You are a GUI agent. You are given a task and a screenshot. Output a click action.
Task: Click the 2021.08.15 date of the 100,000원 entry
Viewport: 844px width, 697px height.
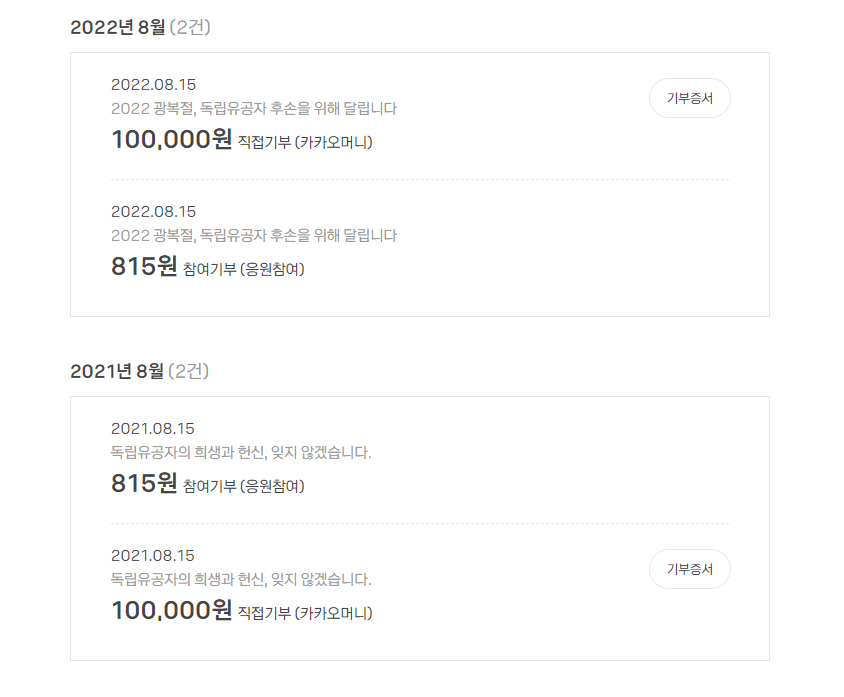pos(153,555)
